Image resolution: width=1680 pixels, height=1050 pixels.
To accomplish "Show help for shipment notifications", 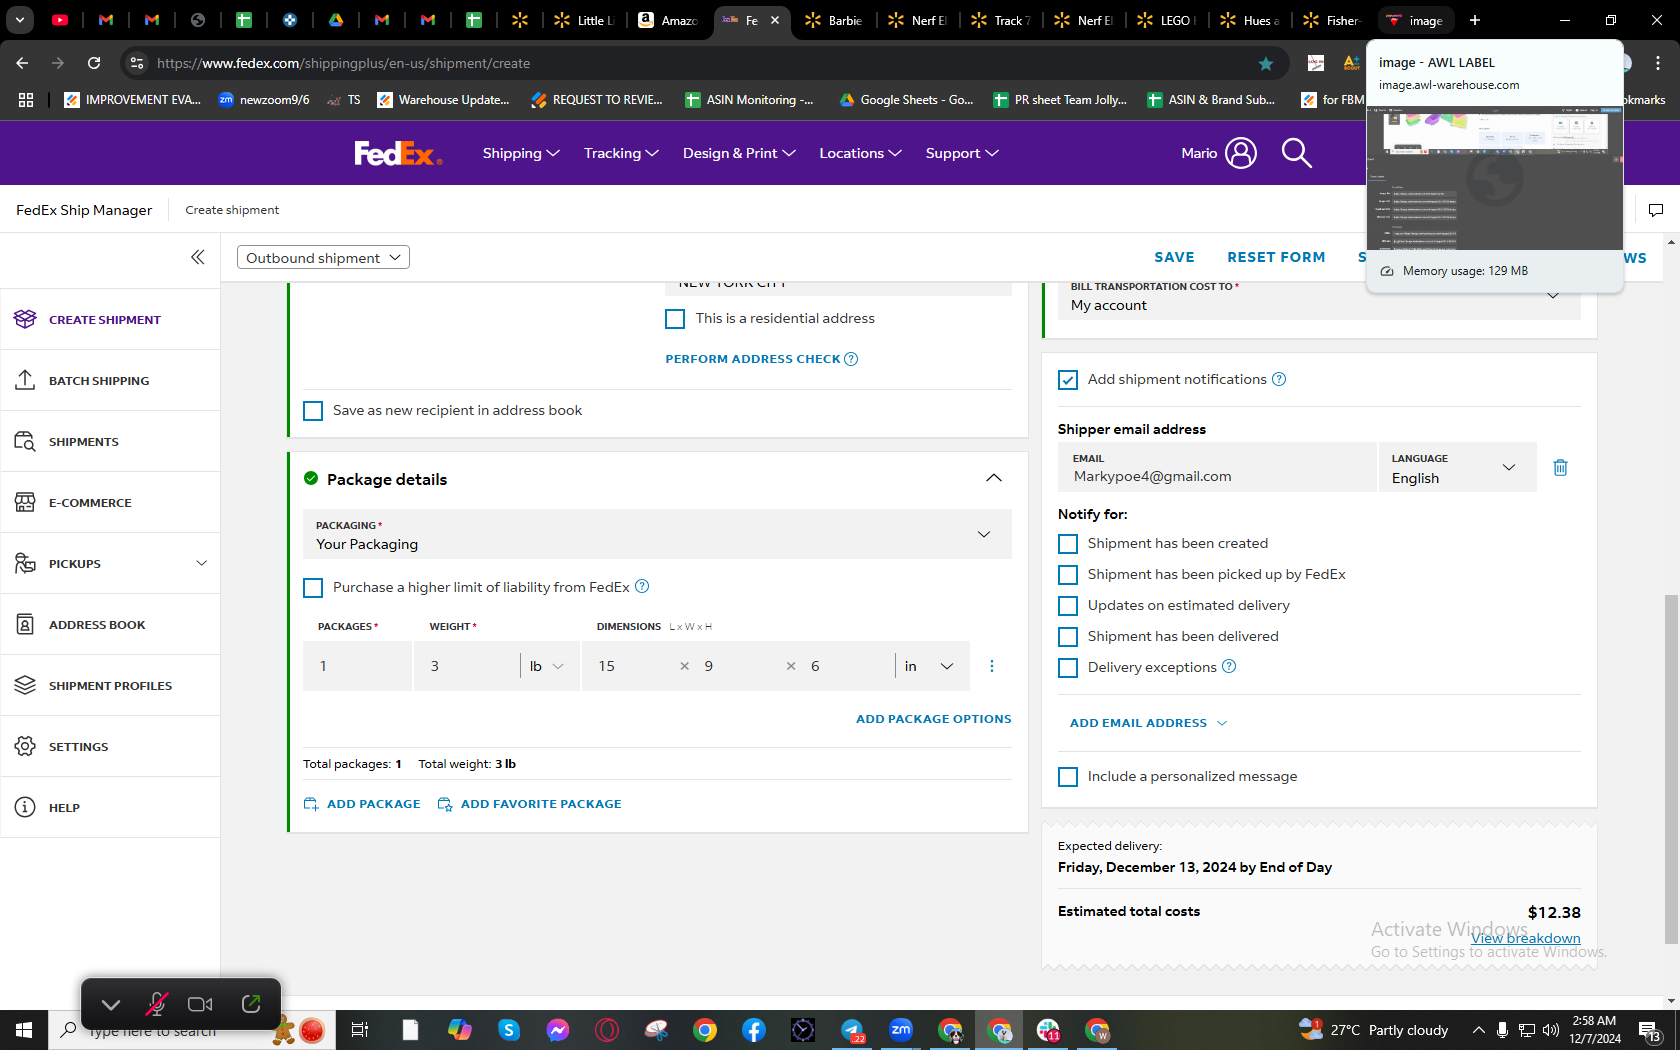I will tap(1279, 379).
